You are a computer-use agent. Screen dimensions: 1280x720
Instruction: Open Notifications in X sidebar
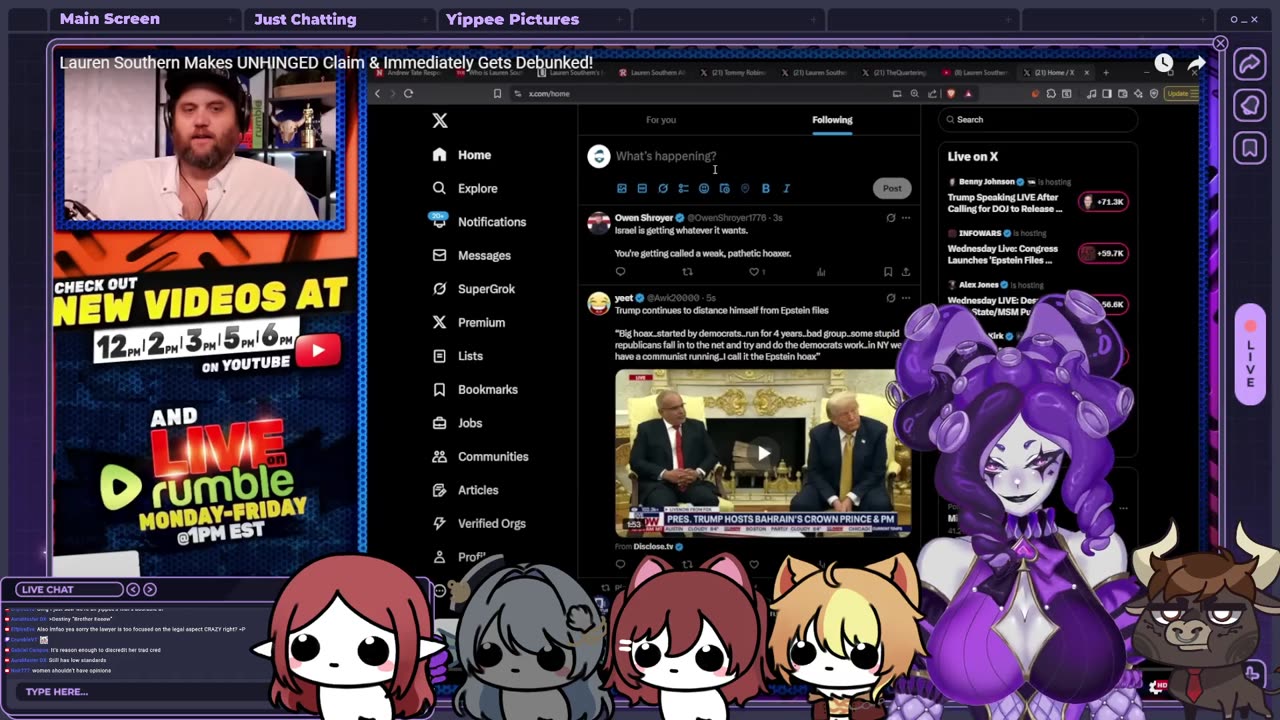point(479,222)
